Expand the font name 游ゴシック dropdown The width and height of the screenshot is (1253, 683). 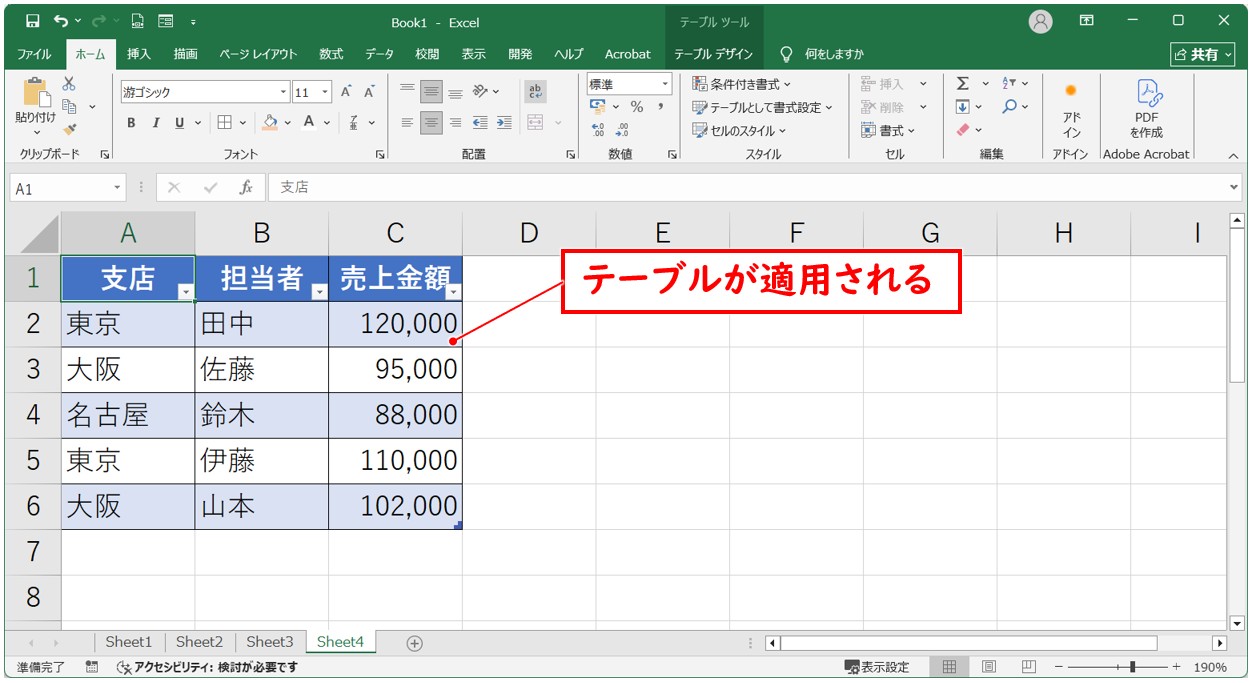(x=284, y=92)
